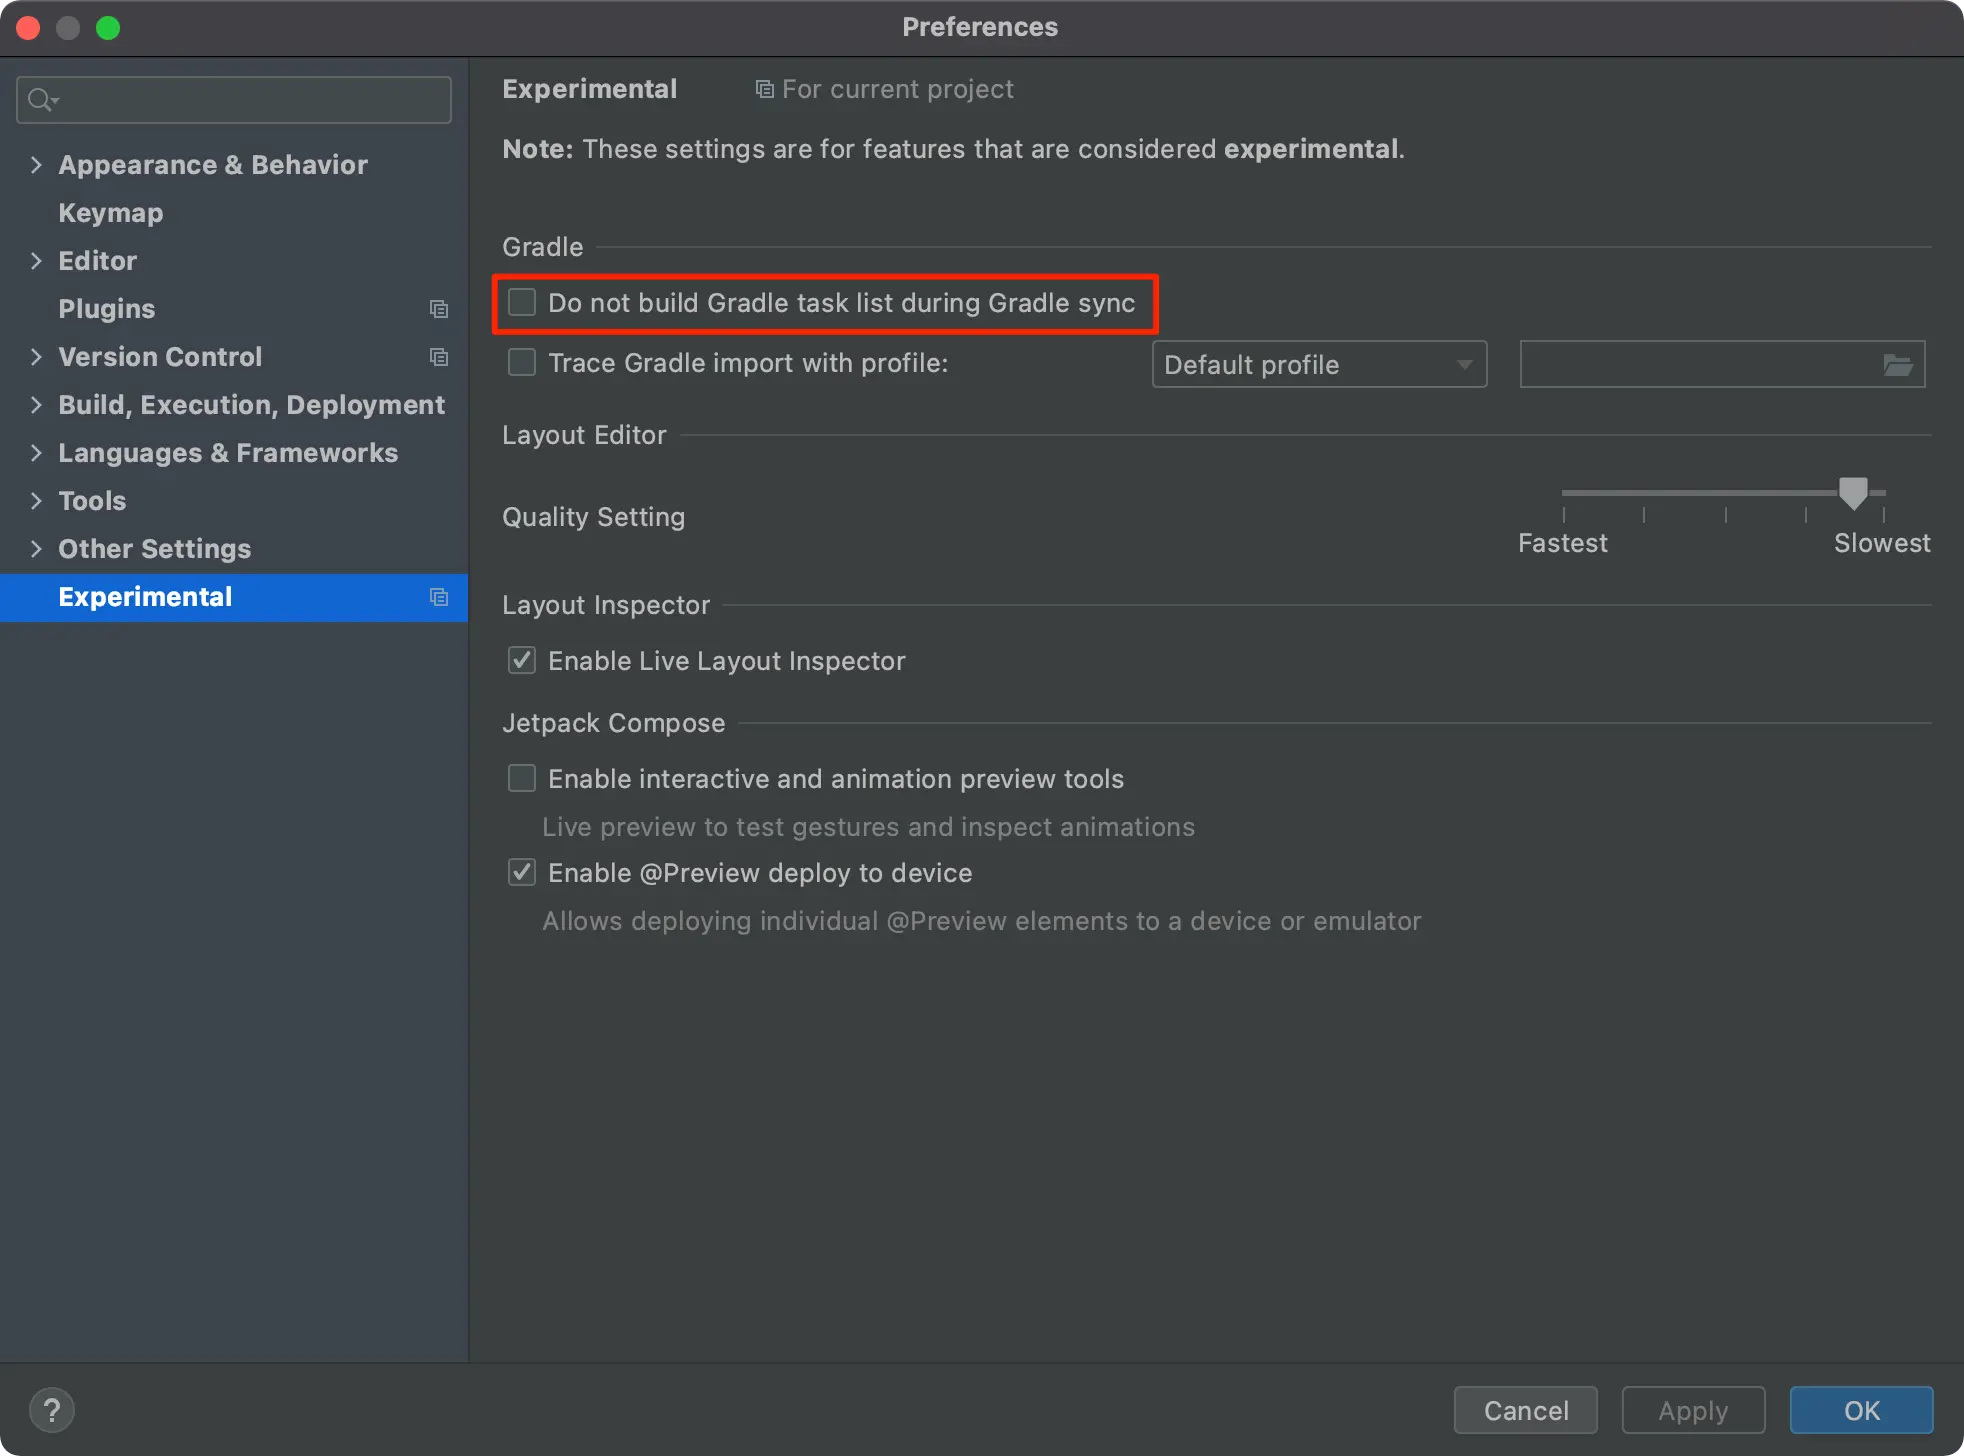Click the Quality Setting slider handle
Image resolution: width=1964 pixels, height=1456 pixels.
[1852, 492]
